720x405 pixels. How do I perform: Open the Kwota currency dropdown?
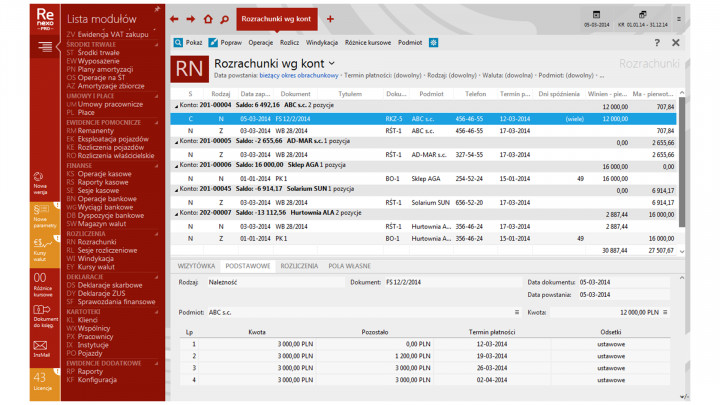(x=663, y=312)
